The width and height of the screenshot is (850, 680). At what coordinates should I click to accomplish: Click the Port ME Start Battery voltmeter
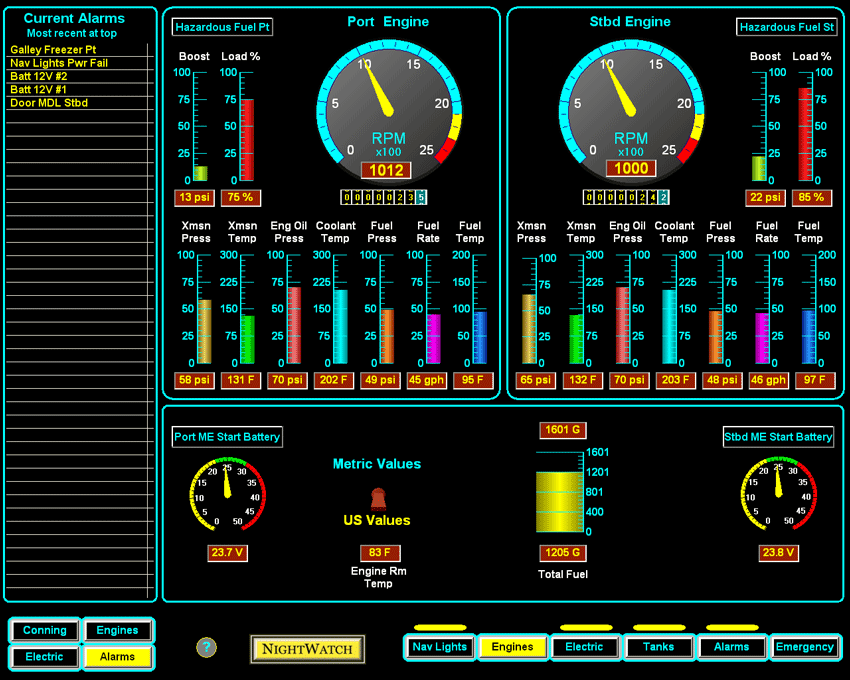click(x=227, y=495)
